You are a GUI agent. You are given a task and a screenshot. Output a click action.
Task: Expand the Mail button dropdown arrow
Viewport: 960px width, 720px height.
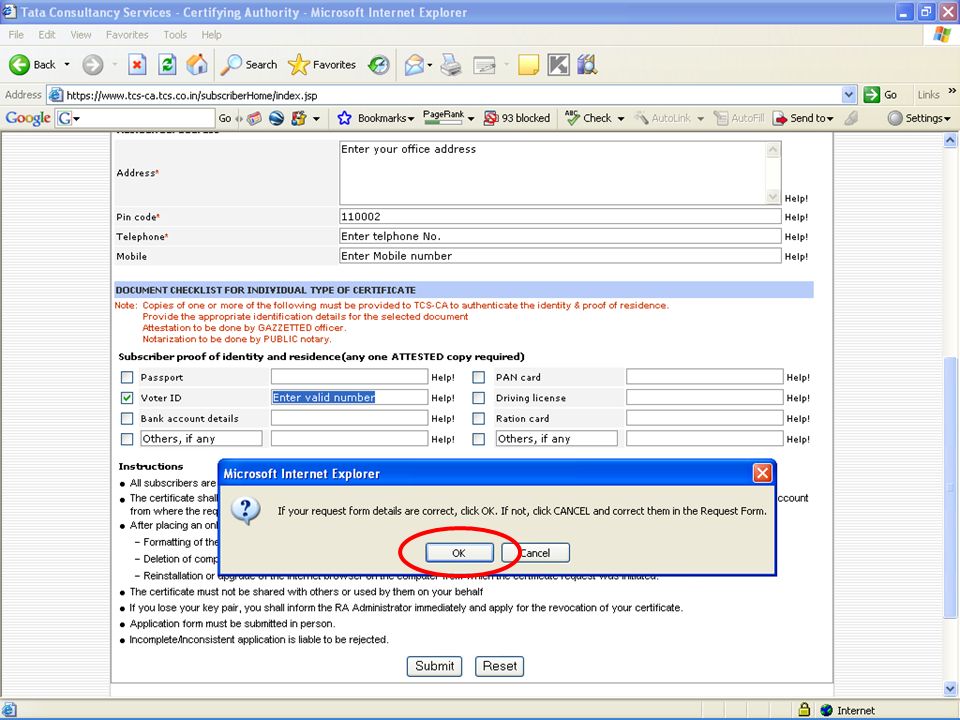click(430, 65)
